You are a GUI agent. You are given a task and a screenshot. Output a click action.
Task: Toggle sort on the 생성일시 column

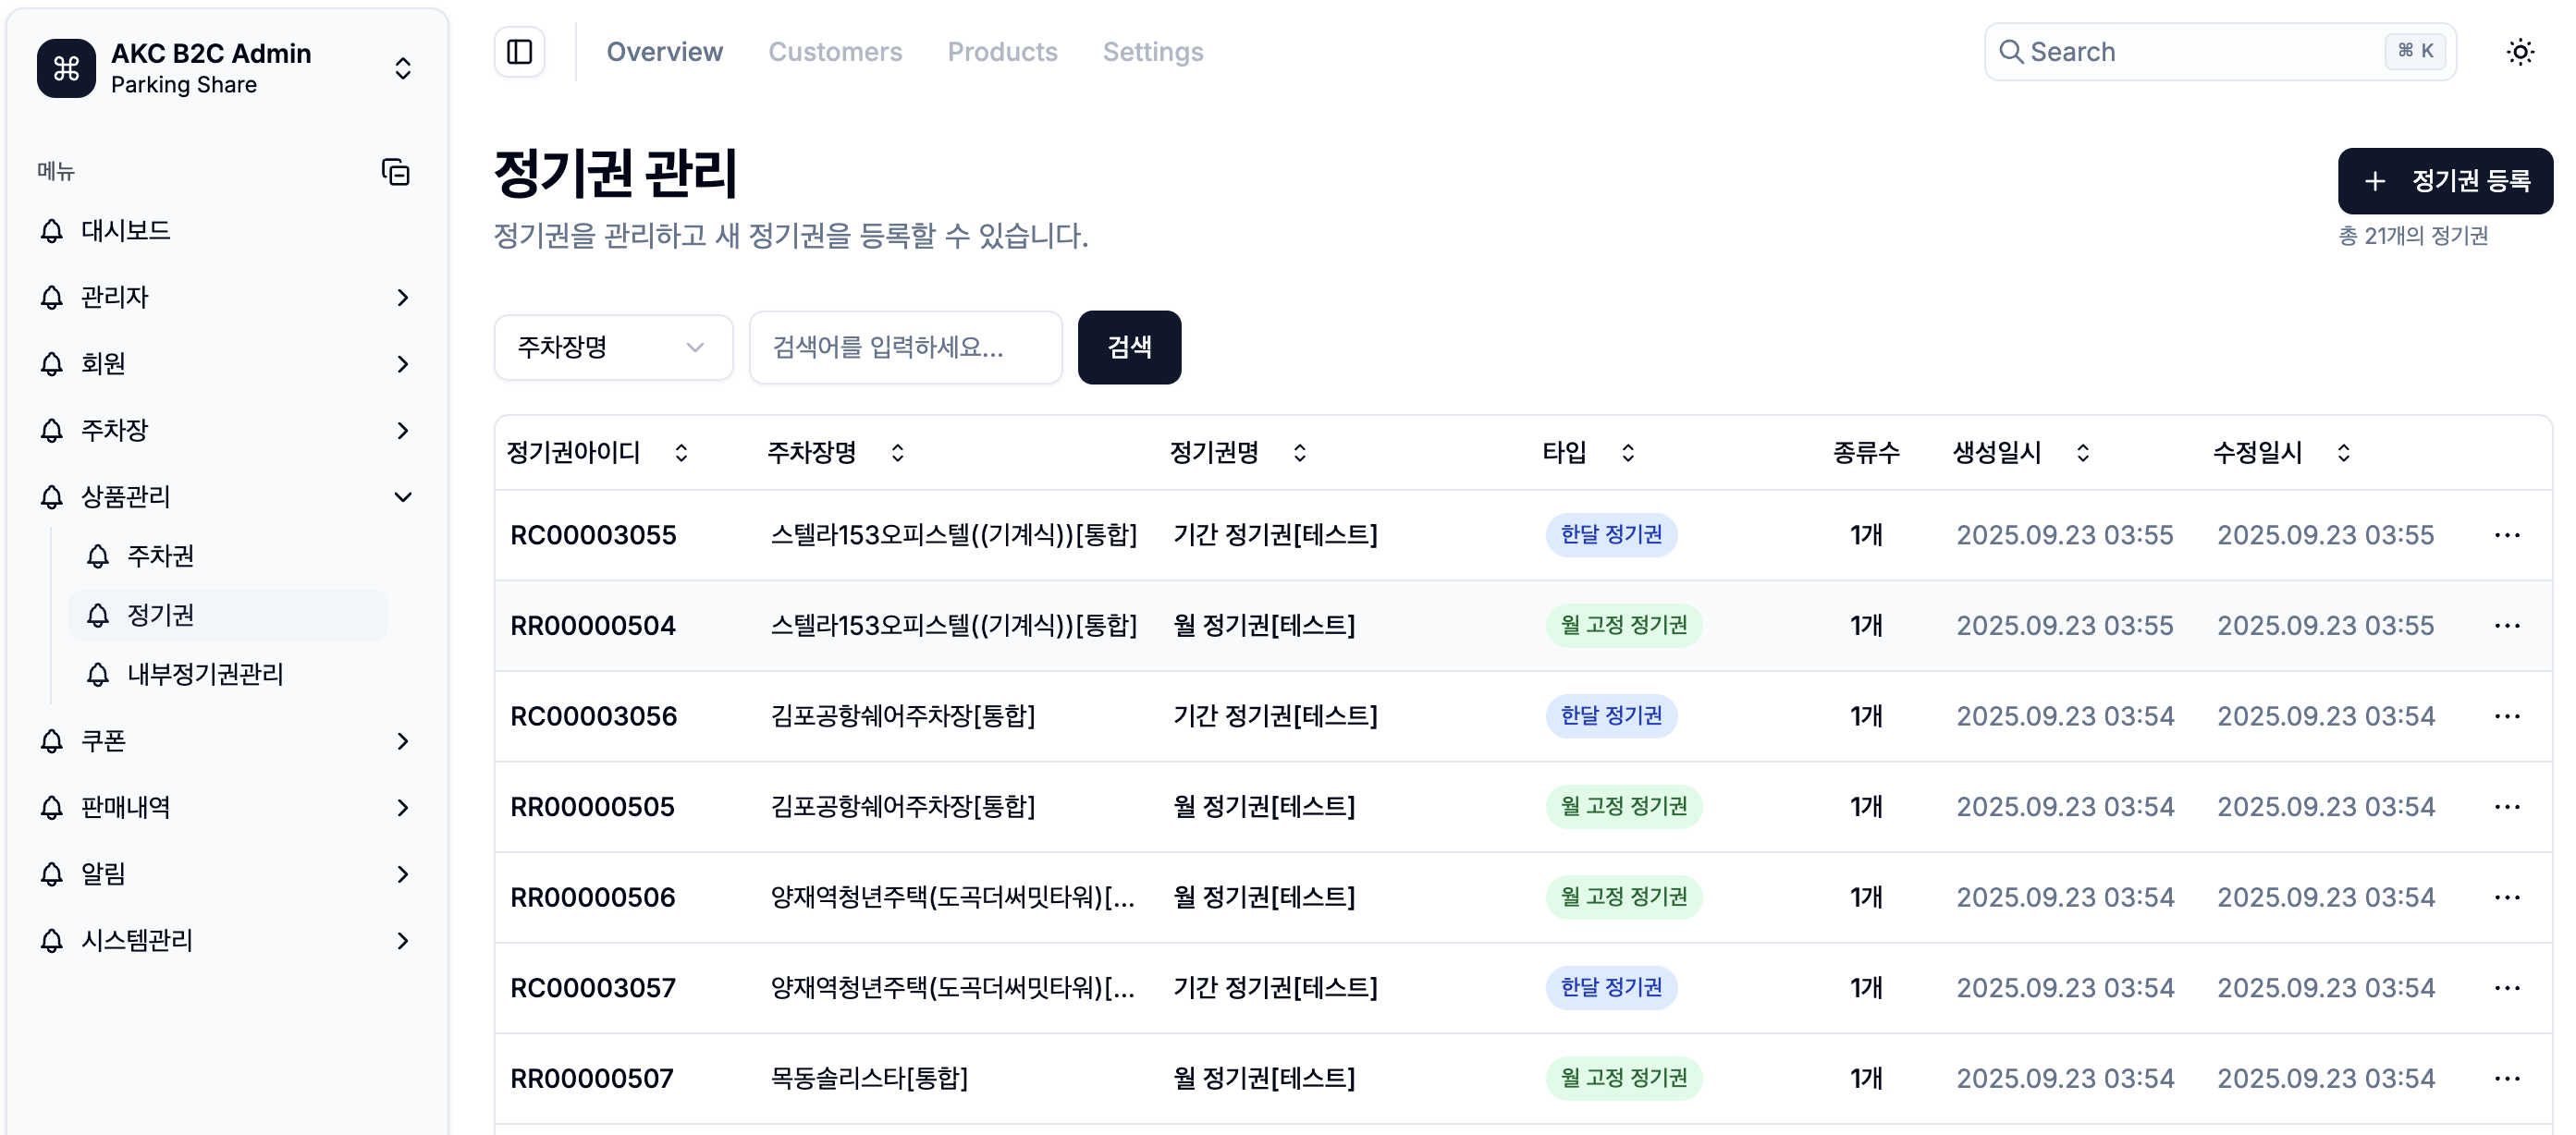click(2083, 452)
